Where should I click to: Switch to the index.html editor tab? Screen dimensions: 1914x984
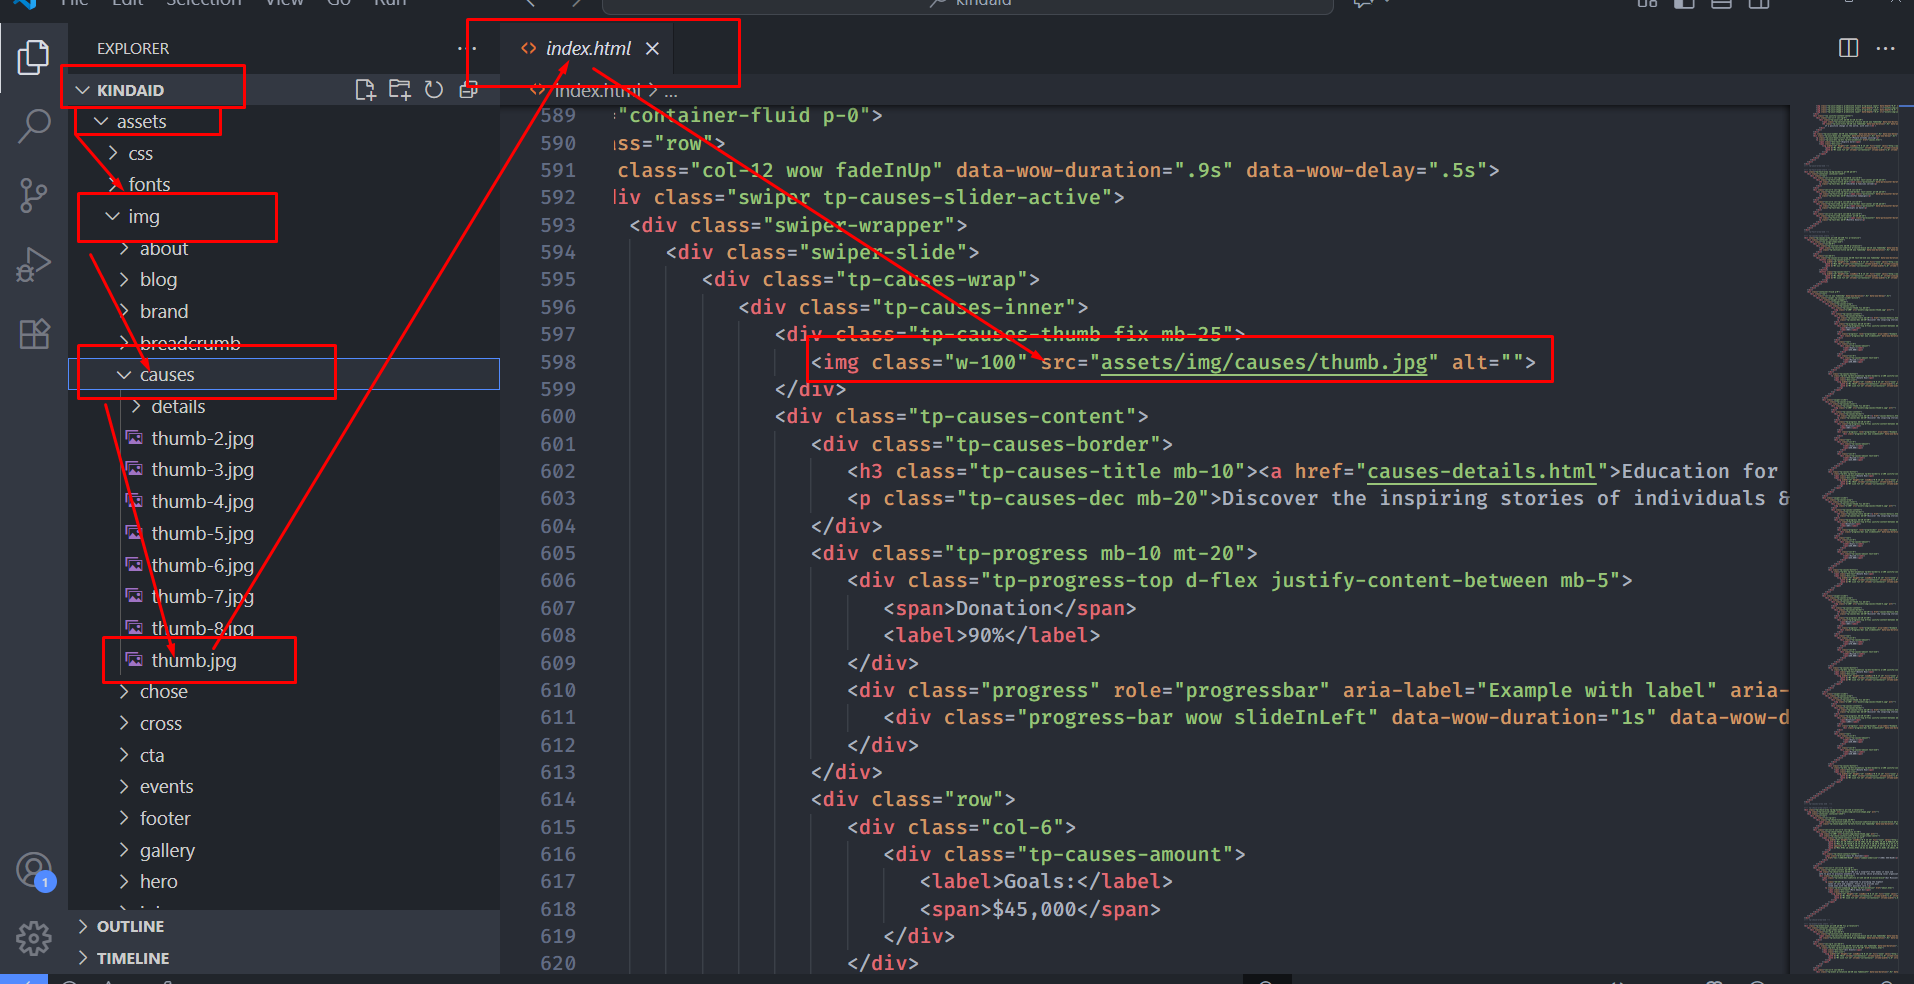587,48
